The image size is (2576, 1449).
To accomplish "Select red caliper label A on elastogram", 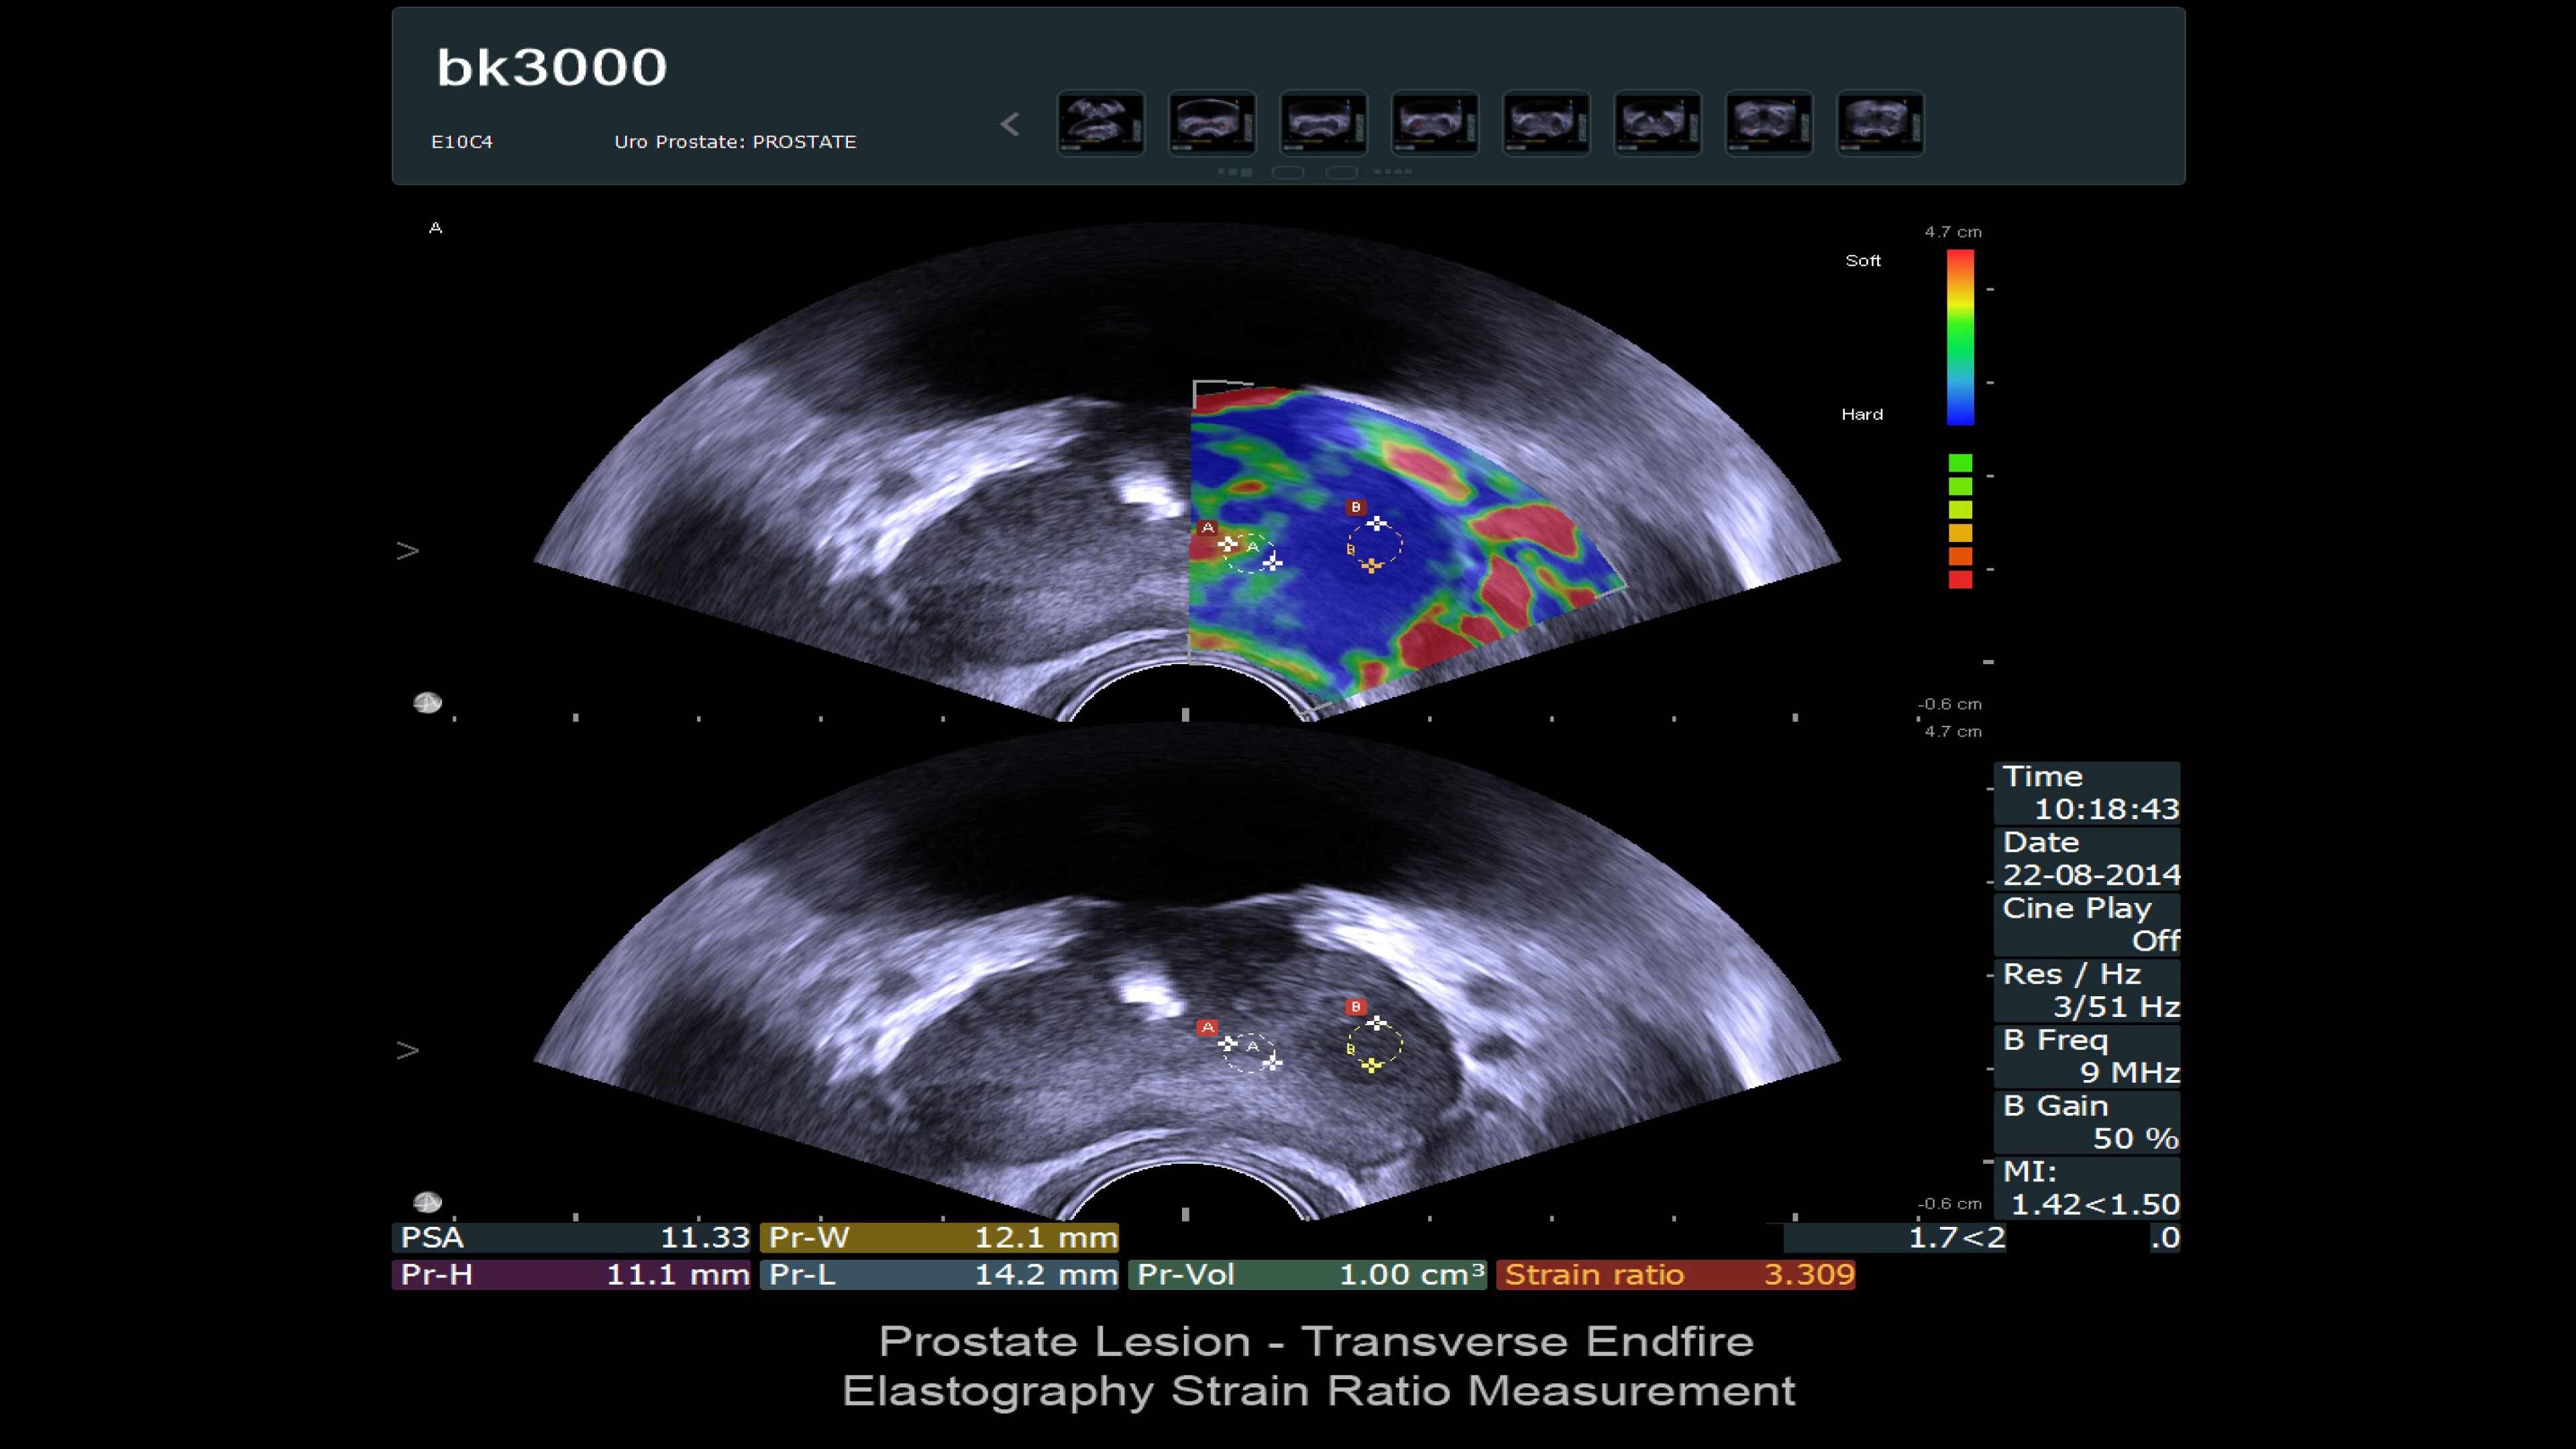I will point(1208,528).
